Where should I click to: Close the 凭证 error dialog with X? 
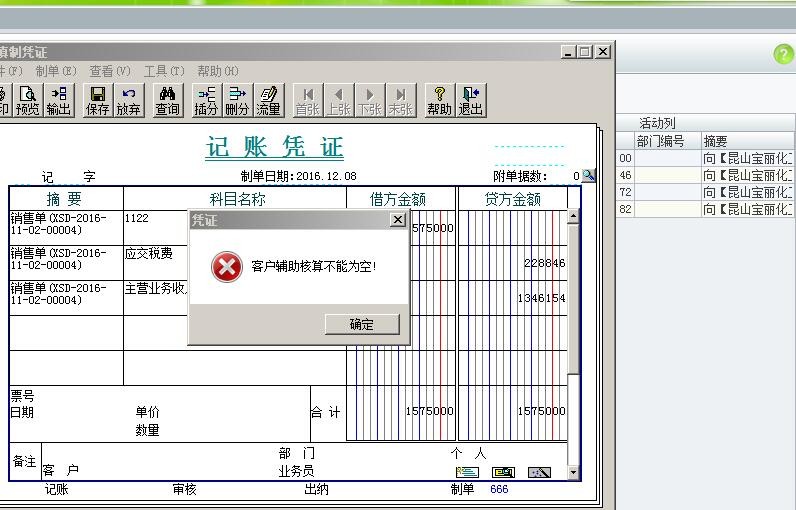point(397,220)
